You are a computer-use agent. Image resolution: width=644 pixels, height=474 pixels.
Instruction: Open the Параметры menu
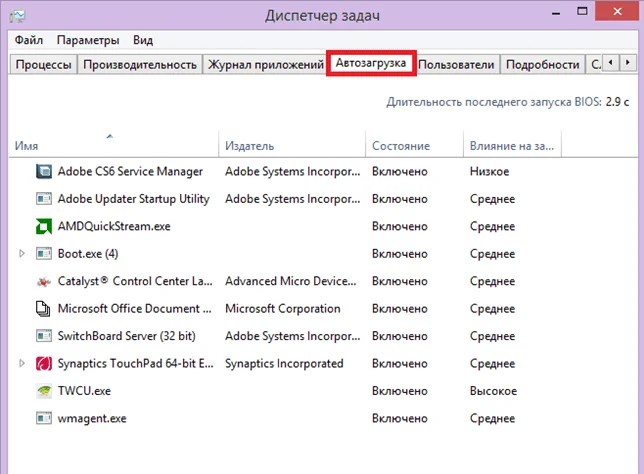click(88, 40)
